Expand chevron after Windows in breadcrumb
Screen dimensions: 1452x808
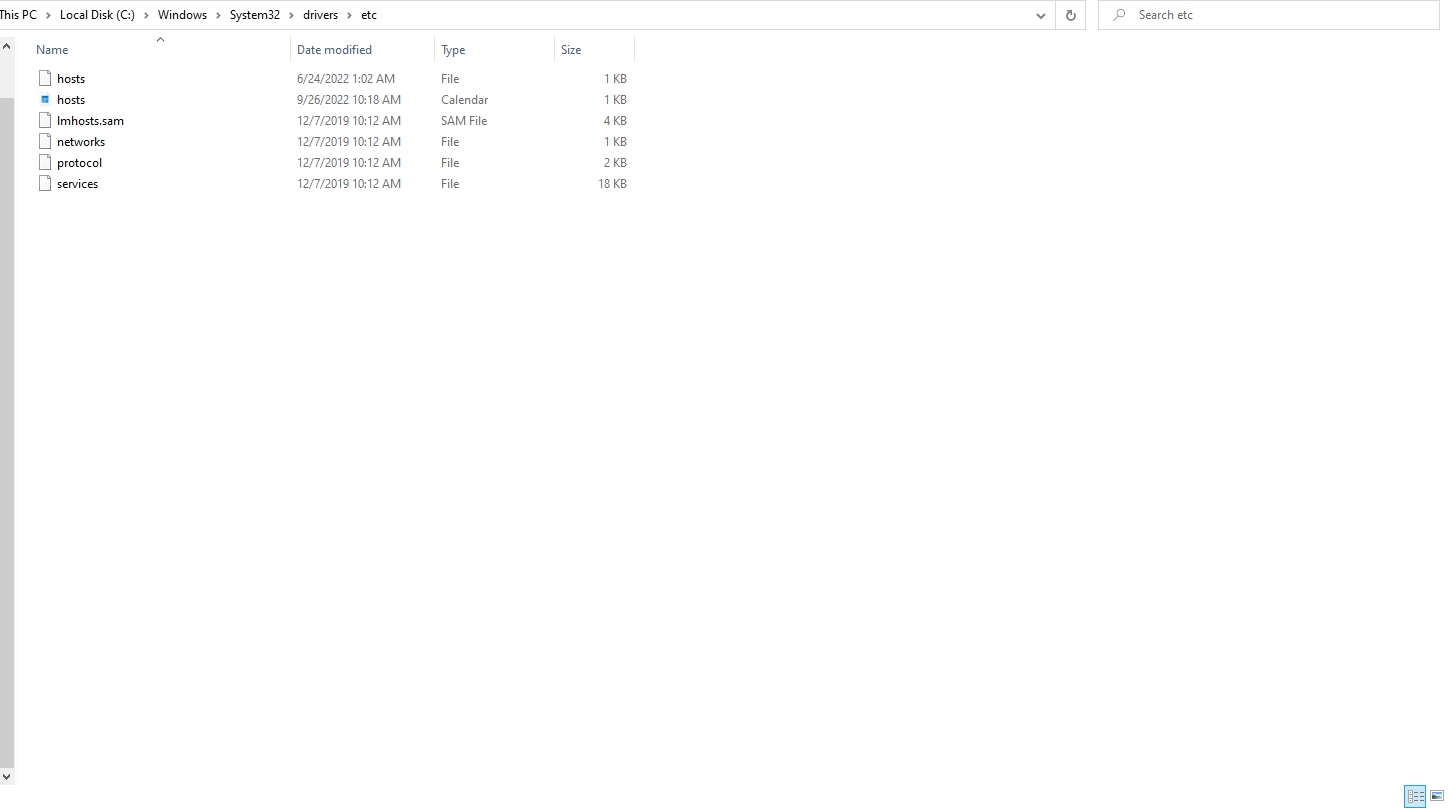click(x=218, y=15)
